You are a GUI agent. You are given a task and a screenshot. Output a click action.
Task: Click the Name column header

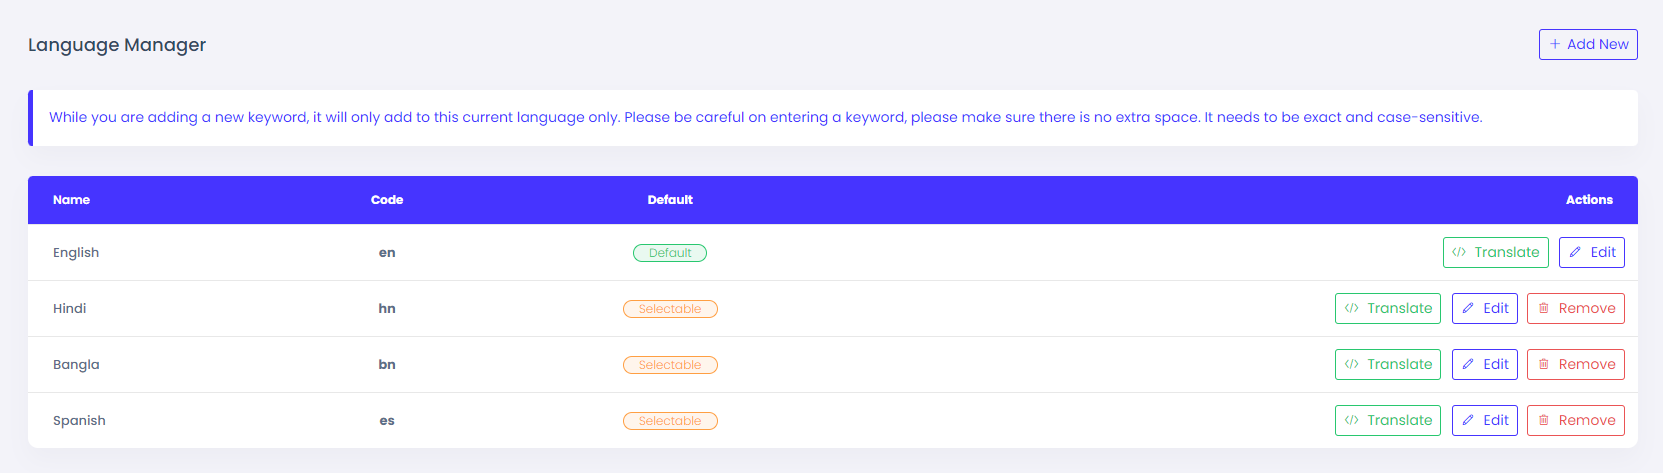[x=71, y=200]
